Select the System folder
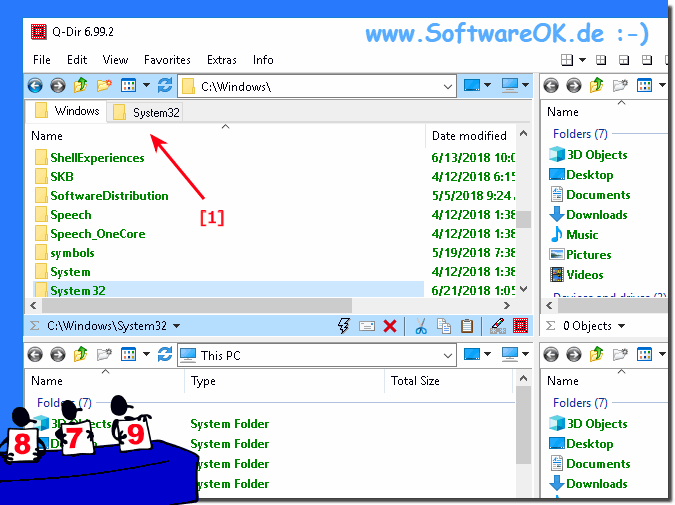This screenshot has width=675, height=505. tap(70, 272)
